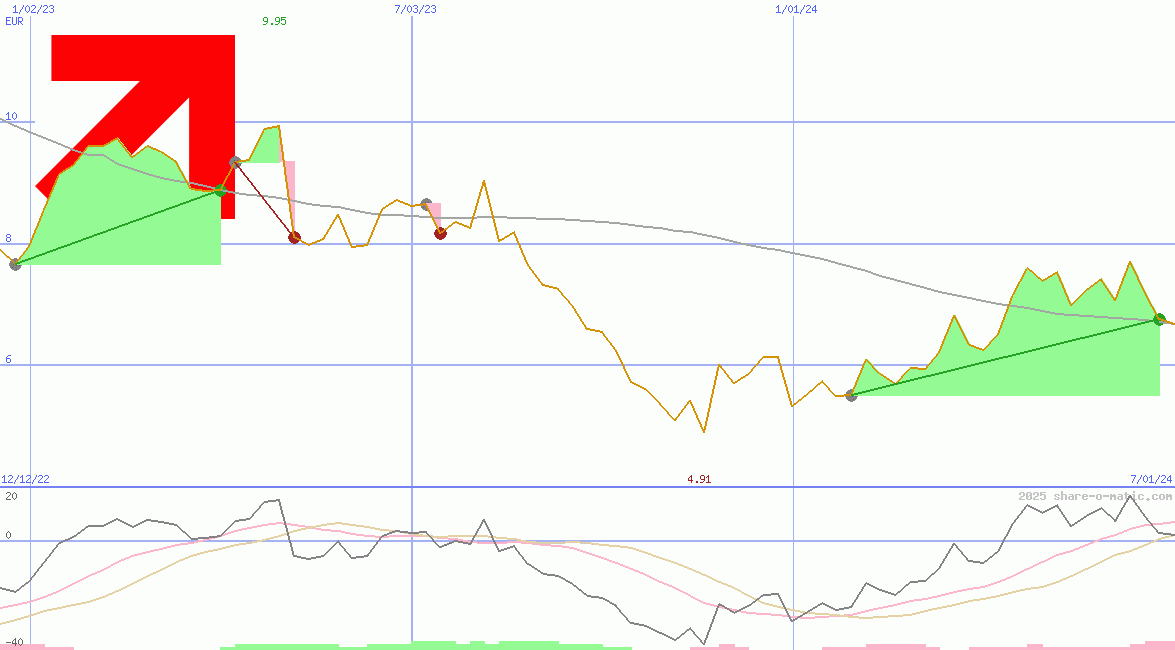Select green sell marker under the red arrow
Viewport: 1175px width, 650px height.
click(220, 190)
